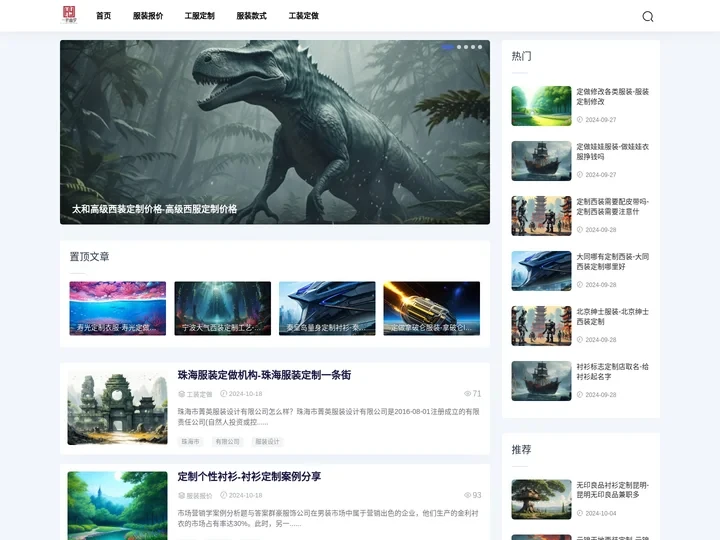Select the 珠海市 tag

pos(190,441)
